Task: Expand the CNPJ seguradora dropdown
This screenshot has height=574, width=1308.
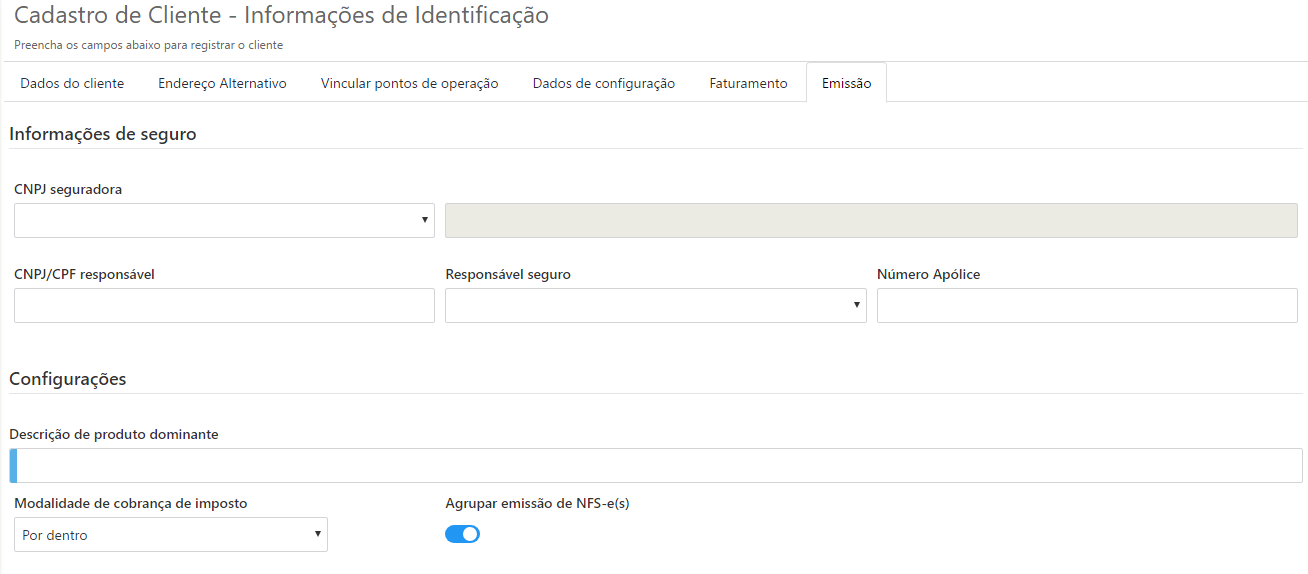Action: (224, 221)
